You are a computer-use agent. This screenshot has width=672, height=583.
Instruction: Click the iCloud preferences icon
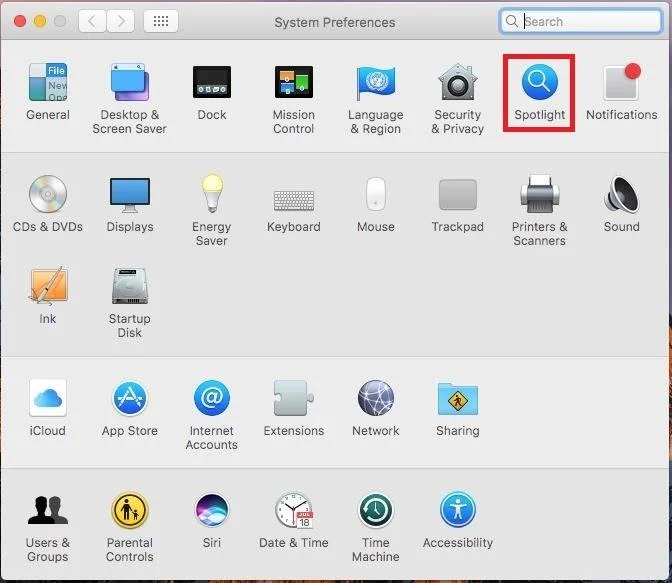coord(47,399)
